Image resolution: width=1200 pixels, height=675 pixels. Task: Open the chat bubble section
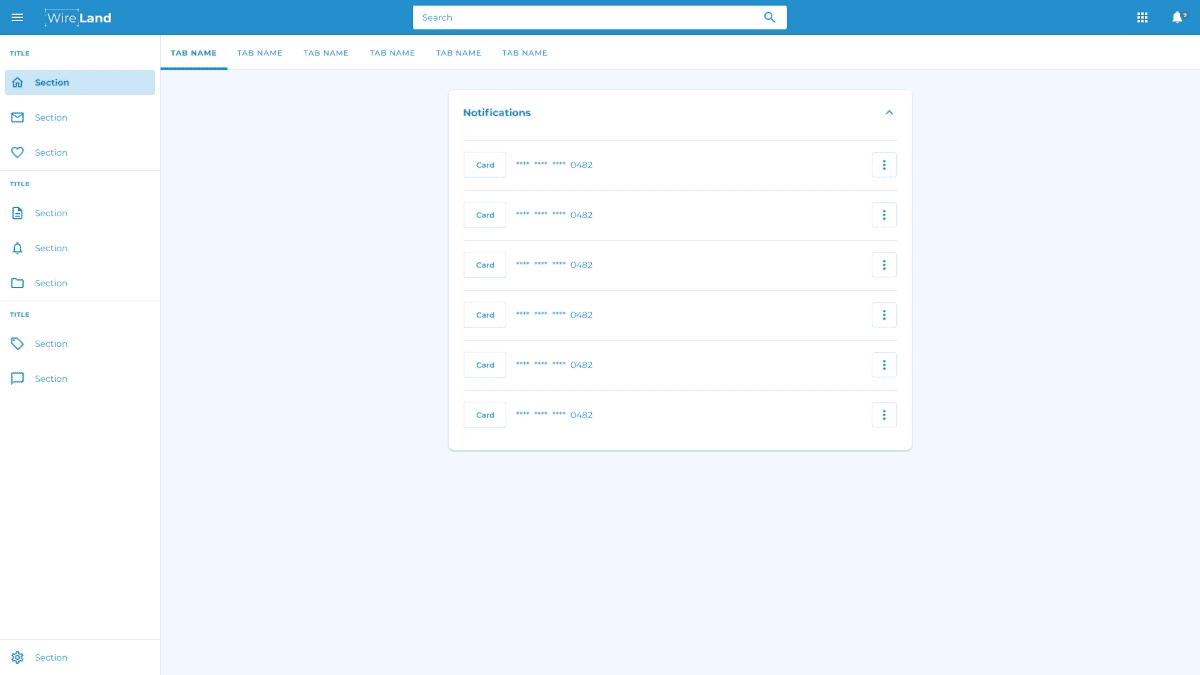tap(79, 379)
